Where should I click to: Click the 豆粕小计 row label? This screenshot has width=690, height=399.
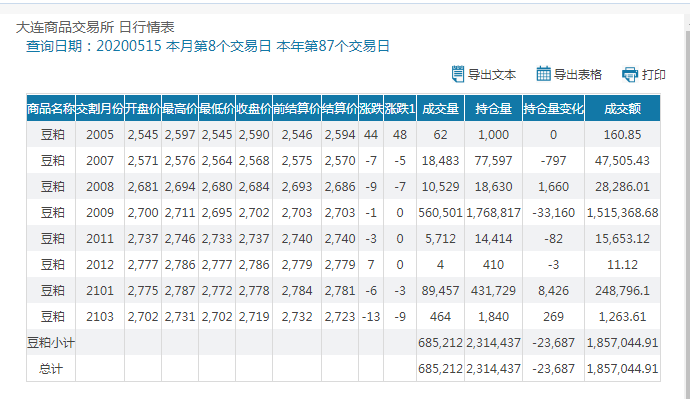[51, 342]
